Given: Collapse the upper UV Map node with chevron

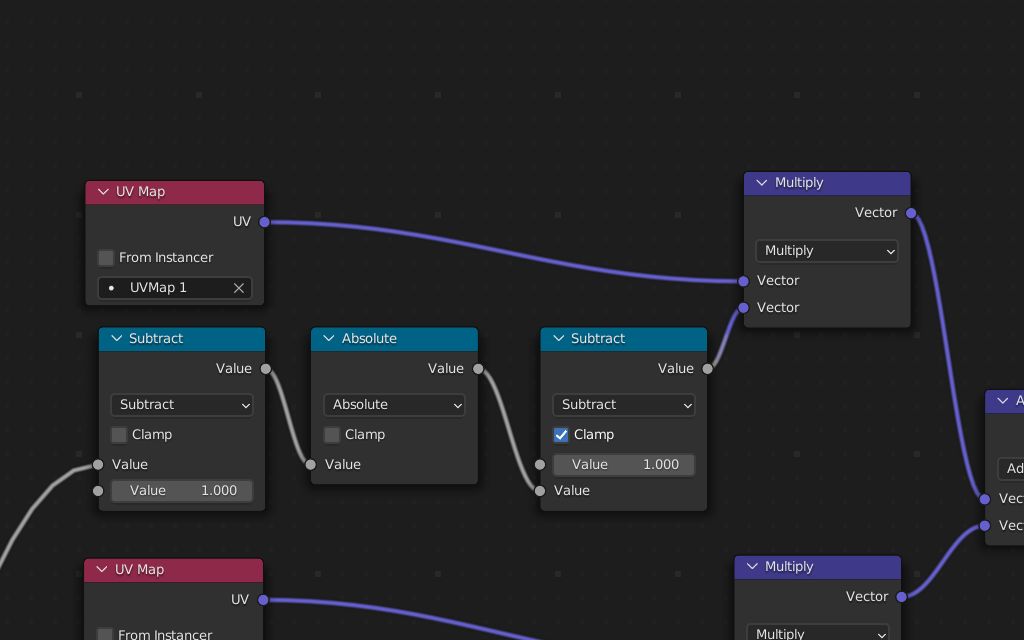Looking at the screenshot, I should click(103, 191).
